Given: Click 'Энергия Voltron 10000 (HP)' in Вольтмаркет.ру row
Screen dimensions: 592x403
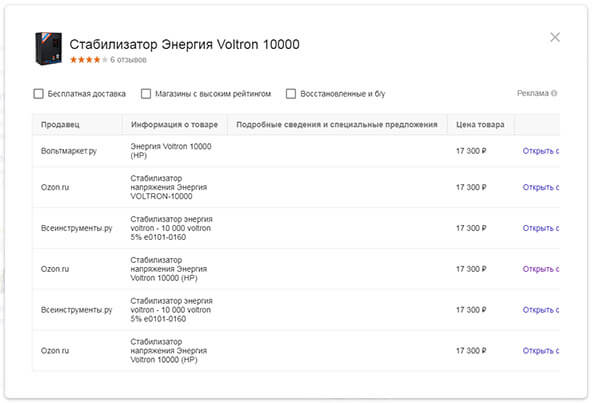Looking at the screenshot, I should click(171, 151).
